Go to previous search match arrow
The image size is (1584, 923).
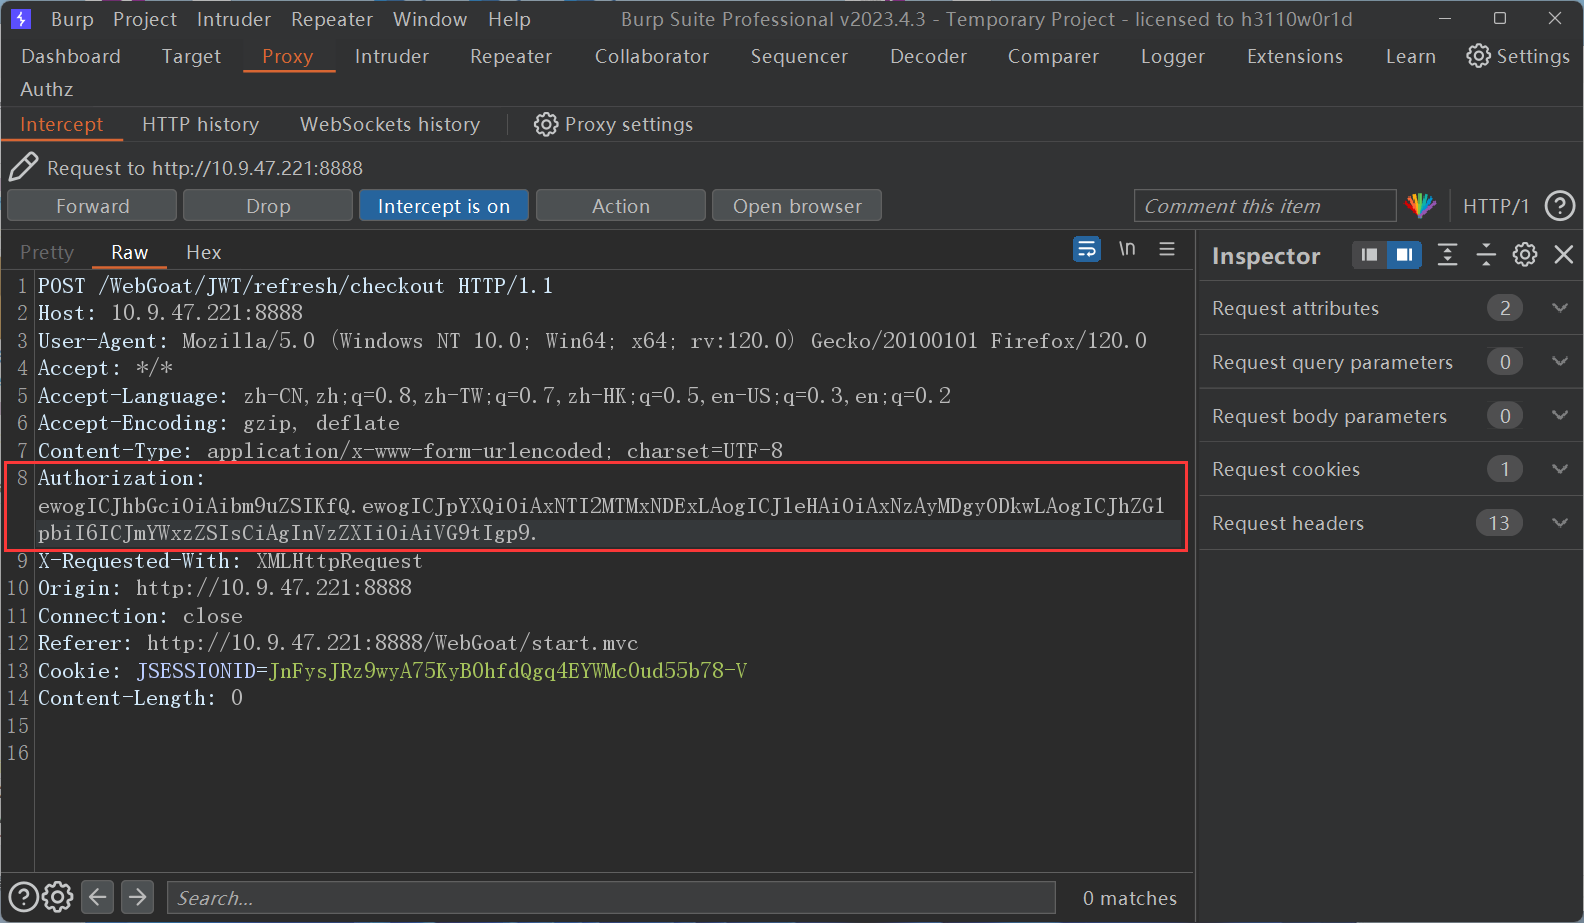click(x=98, y=897)
